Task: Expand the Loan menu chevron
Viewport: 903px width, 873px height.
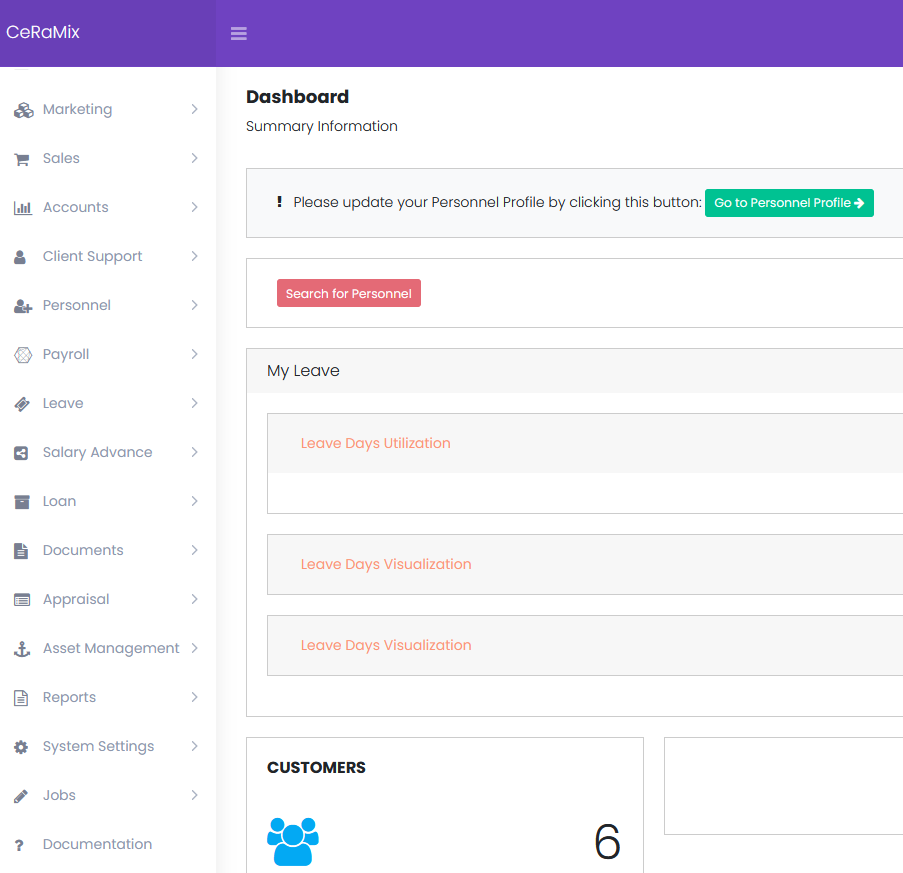Action: [x=195, y=501]
